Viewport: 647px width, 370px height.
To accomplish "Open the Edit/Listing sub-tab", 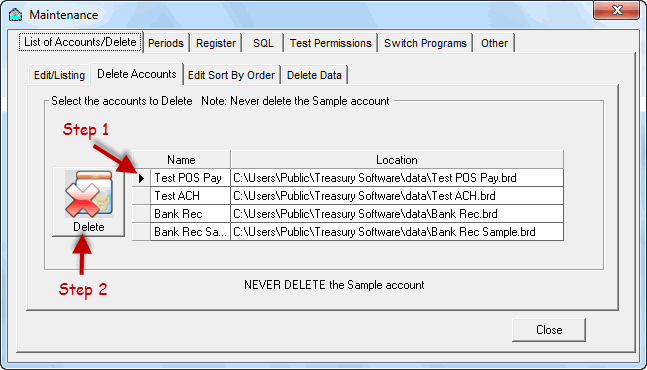I will click(59, 75).
